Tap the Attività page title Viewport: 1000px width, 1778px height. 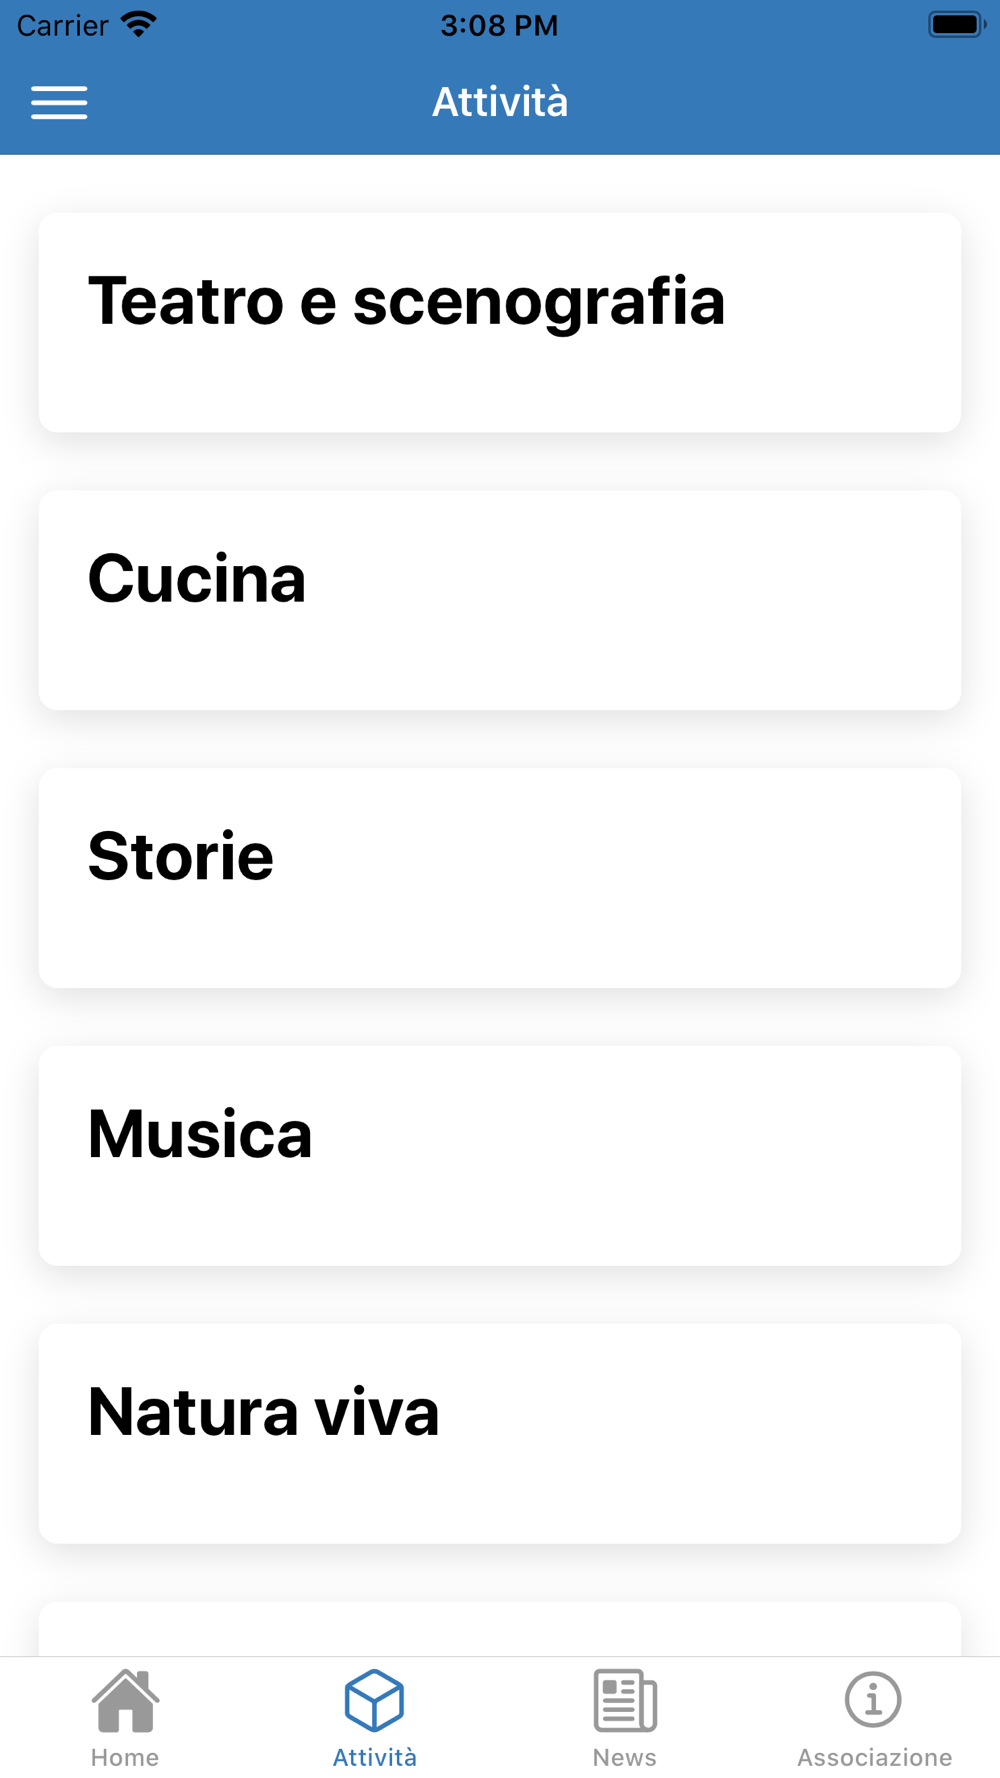click(500, 102)
